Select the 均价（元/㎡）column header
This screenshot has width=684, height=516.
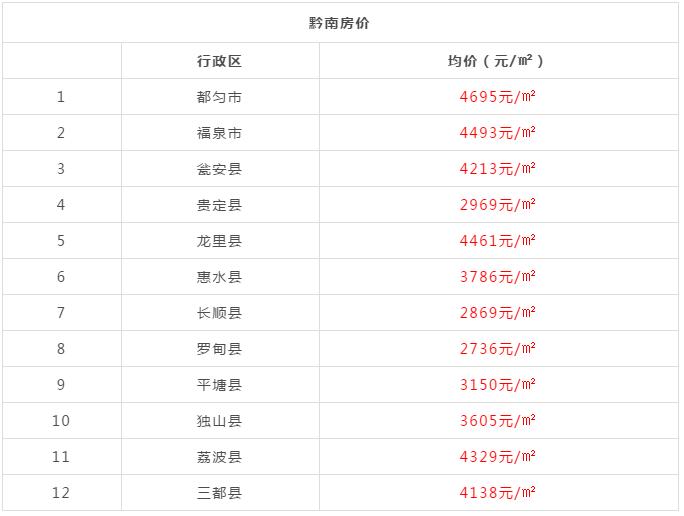[x=496, y=61]
